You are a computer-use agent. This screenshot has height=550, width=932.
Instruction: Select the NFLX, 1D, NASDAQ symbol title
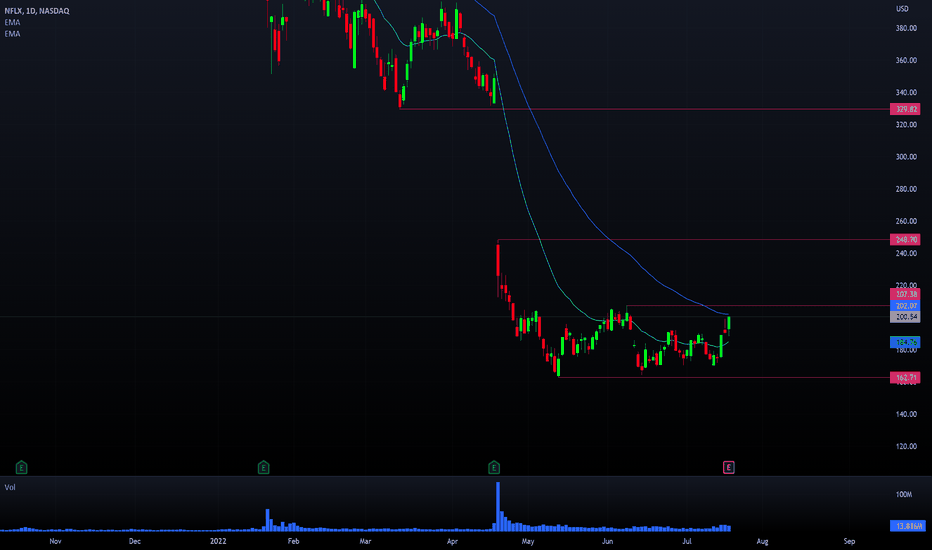(x=37, y=11)
